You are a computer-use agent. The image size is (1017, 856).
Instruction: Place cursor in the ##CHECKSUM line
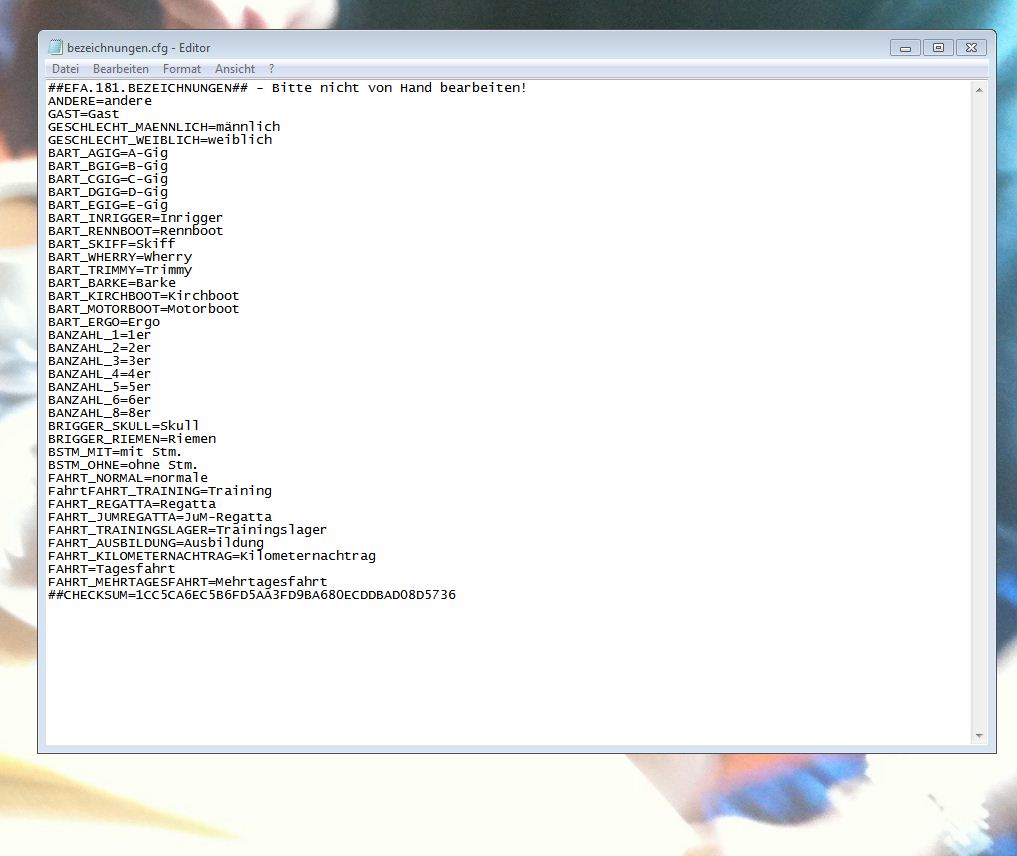[252, 595]
